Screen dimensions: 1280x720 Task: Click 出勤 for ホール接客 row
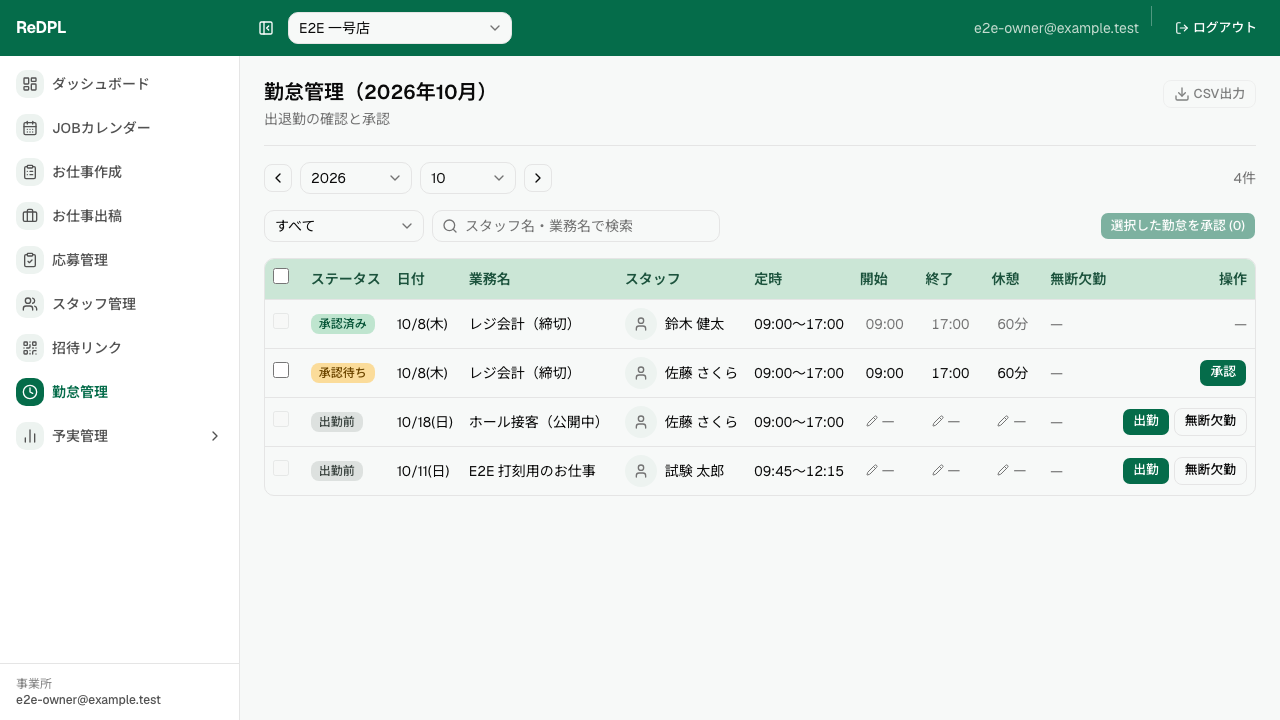1146,421
